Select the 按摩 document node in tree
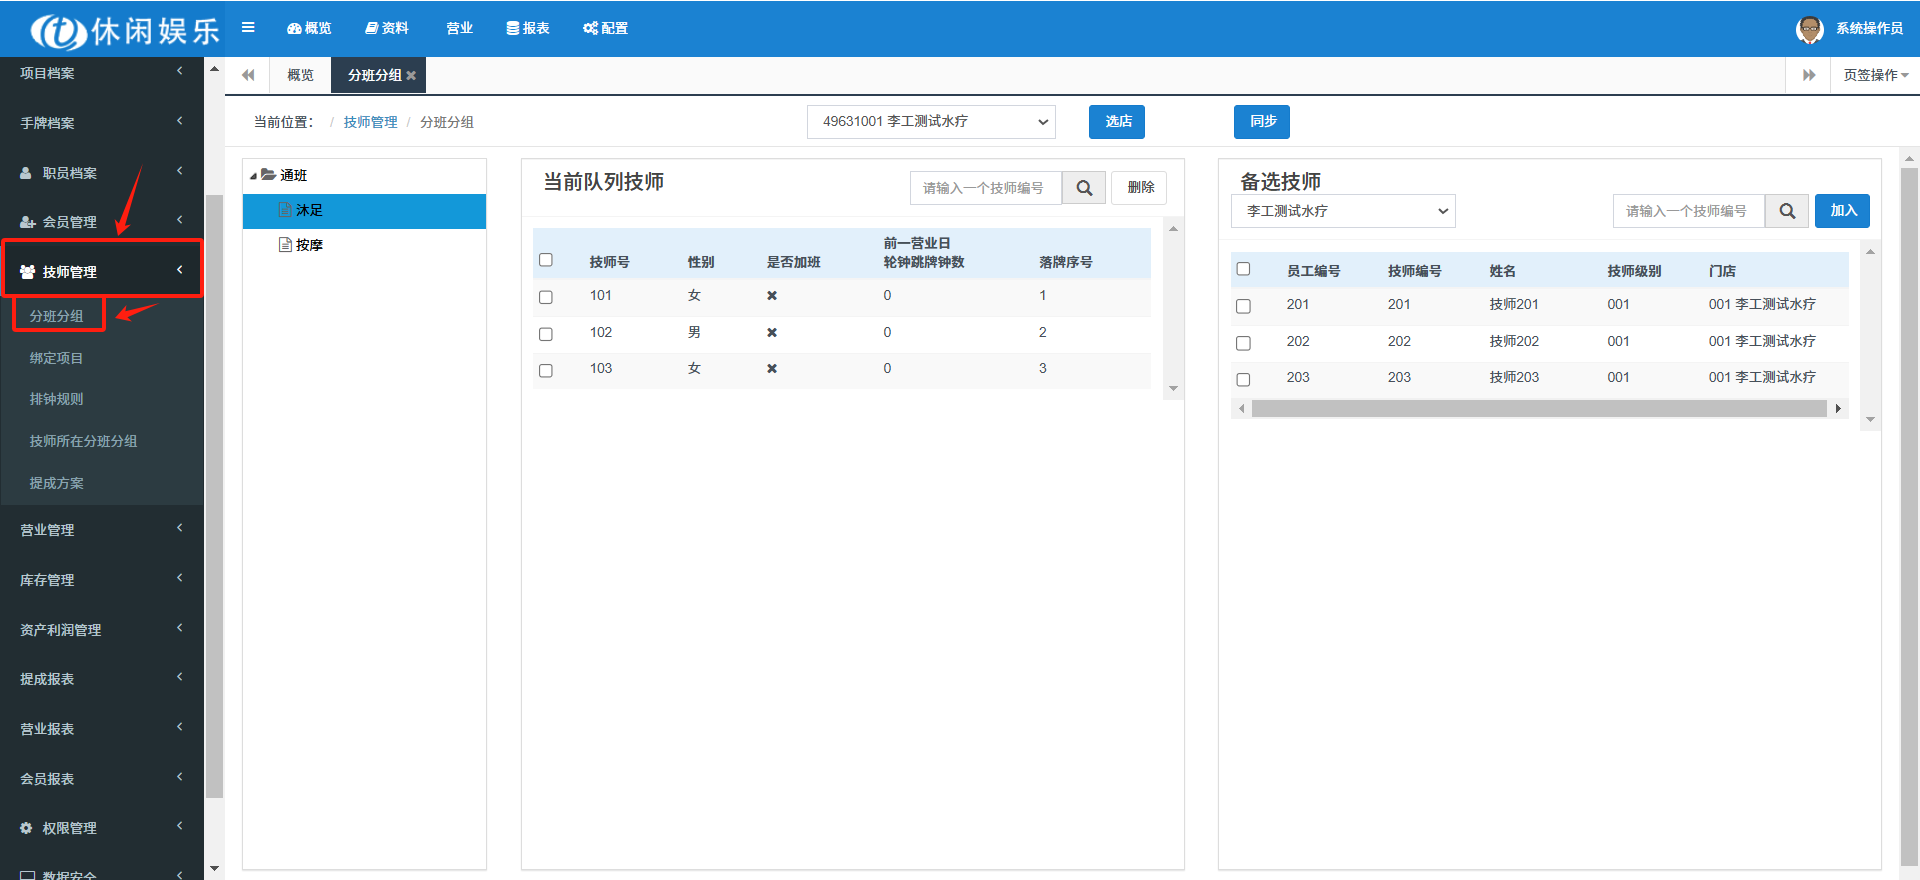Screen dimensions: 1920x880 point(308,245)
